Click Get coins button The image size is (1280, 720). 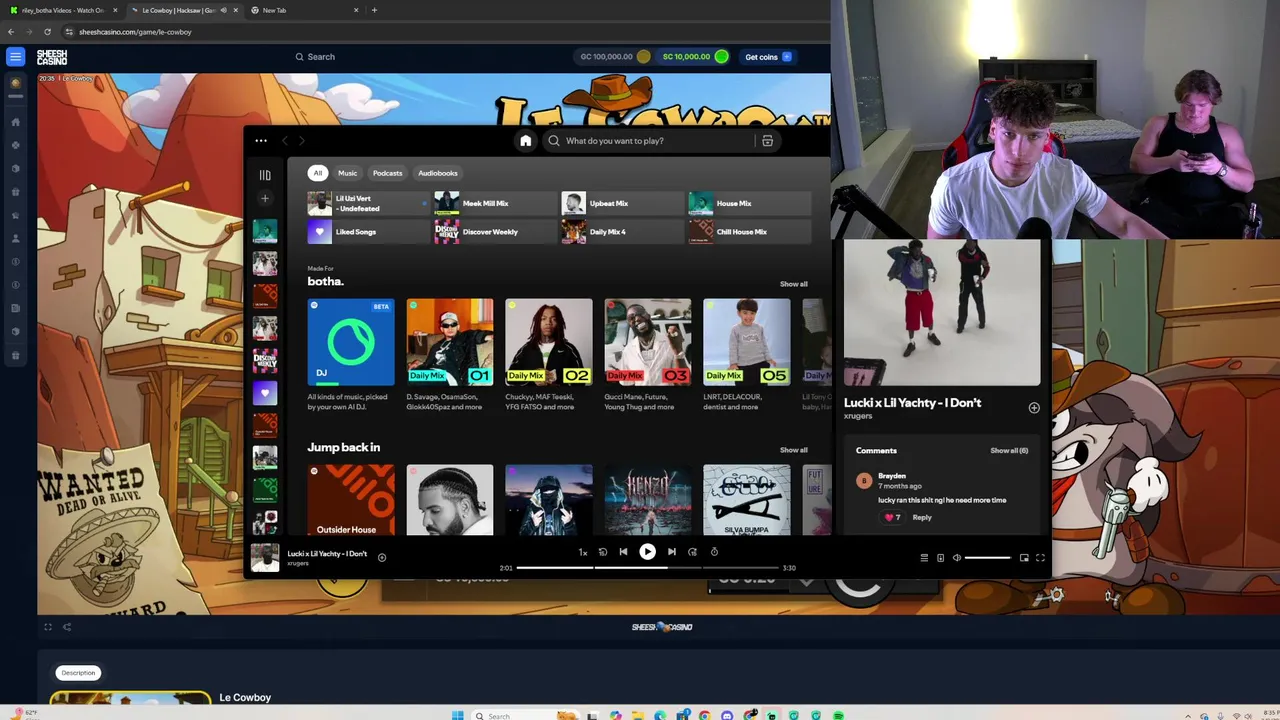[x=768, y=57]
